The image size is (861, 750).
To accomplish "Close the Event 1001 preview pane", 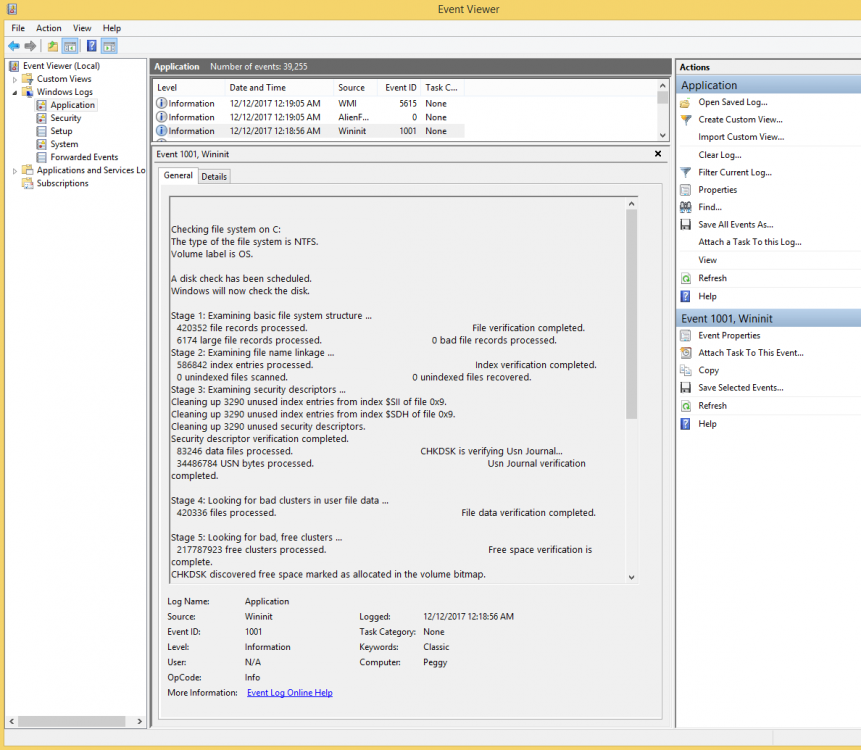I will tap(657, 154).
